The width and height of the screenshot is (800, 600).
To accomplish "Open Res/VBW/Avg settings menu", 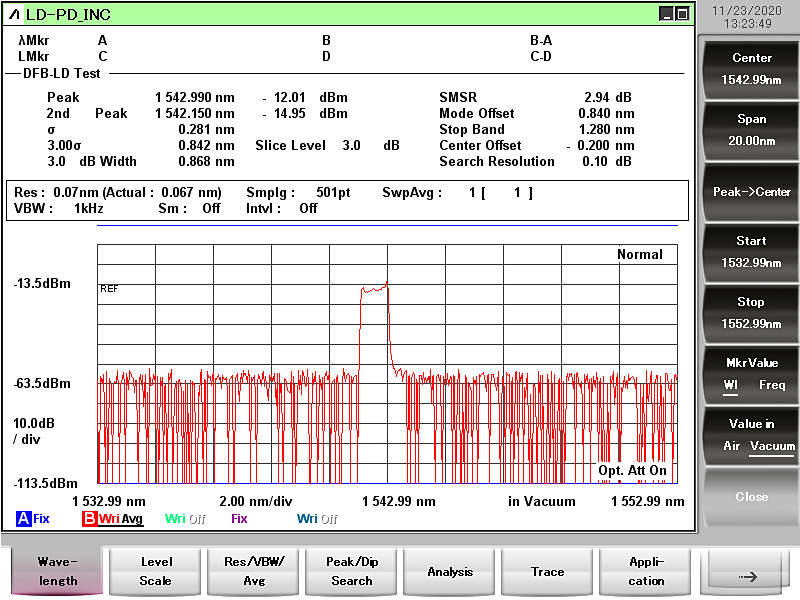I will (x=254, y=573).
